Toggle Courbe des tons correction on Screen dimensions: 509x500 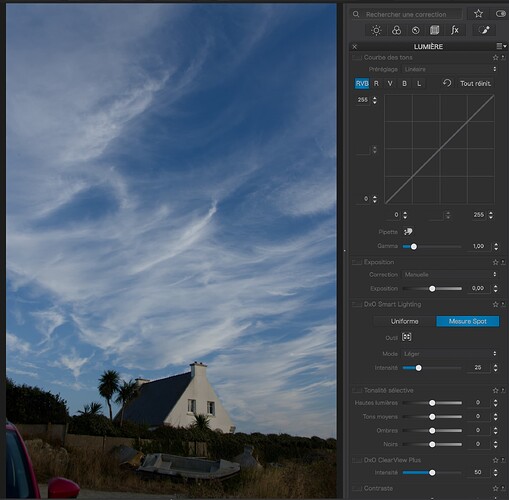(357, 58)
